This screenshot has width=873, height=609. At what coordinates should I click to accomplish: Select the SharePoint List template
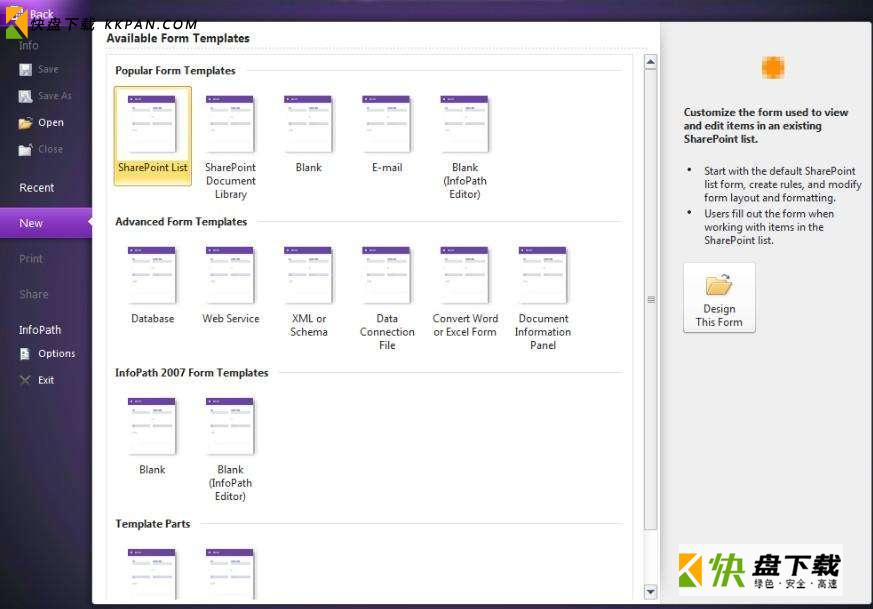[153, 136]
